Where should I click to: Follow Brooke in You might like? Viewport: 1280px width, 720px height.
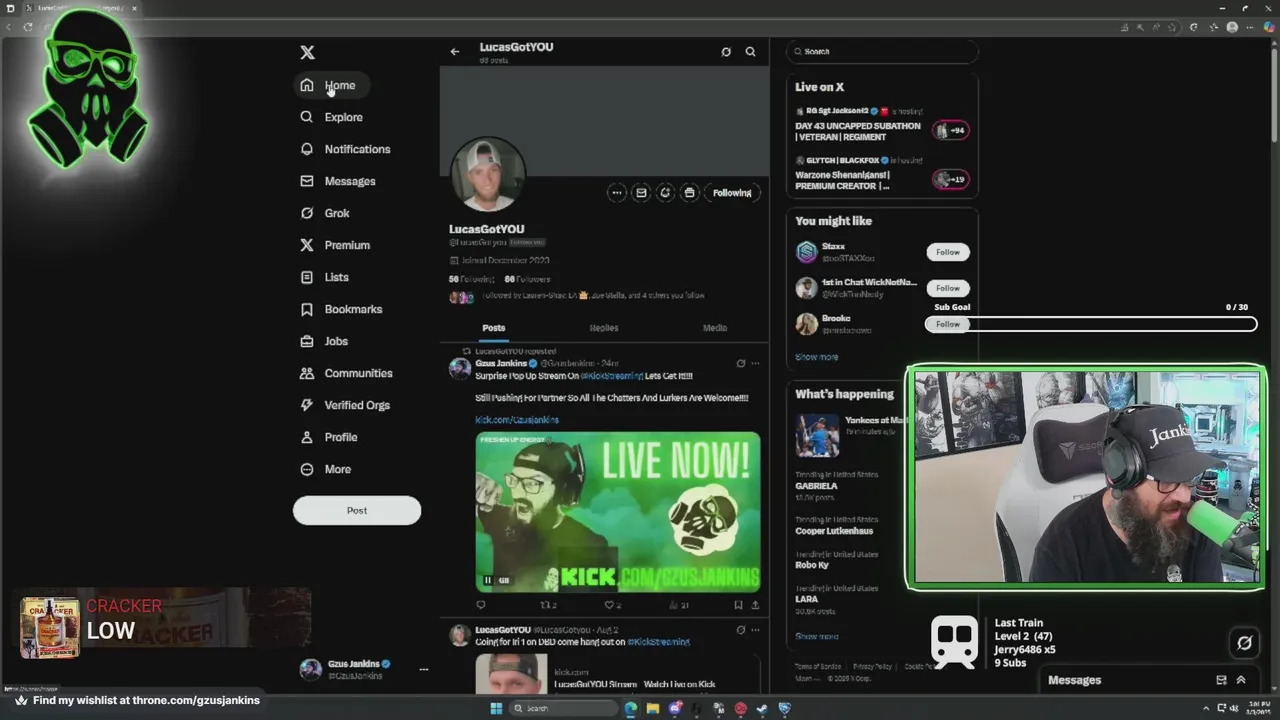[948, 324]
